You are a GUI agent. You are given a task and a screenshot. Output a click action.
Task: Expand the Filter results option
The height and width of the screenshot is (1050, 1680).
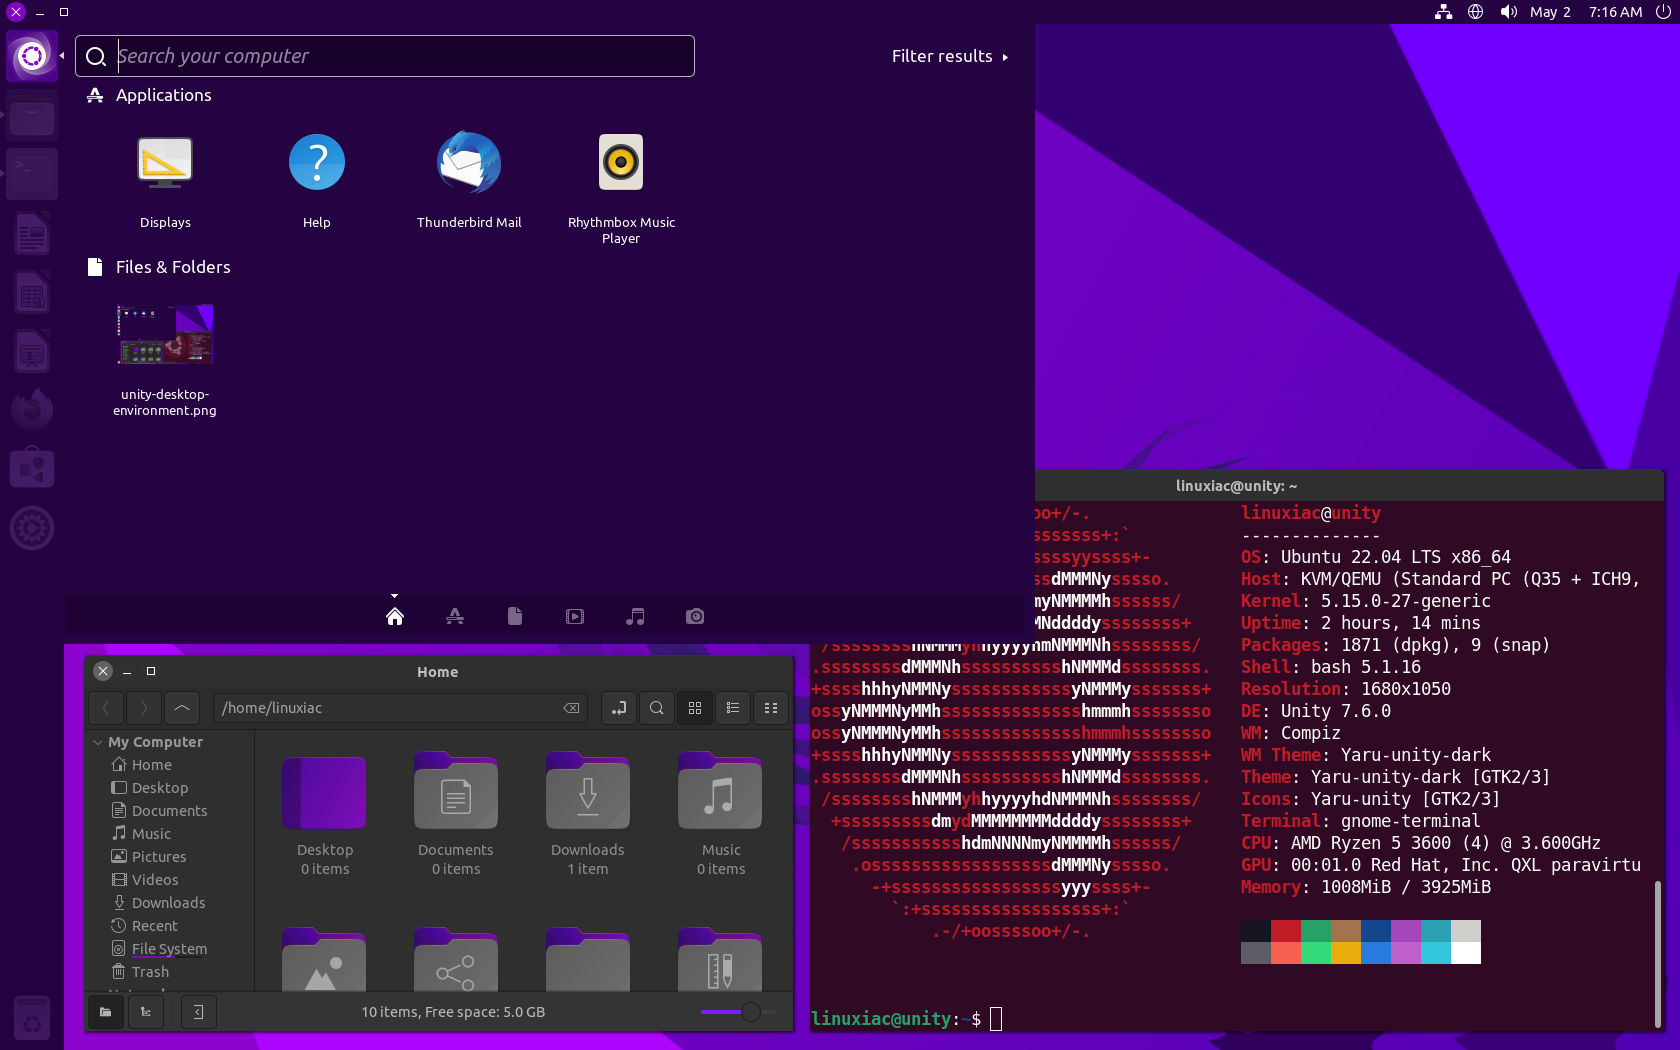tap(950, 56)
